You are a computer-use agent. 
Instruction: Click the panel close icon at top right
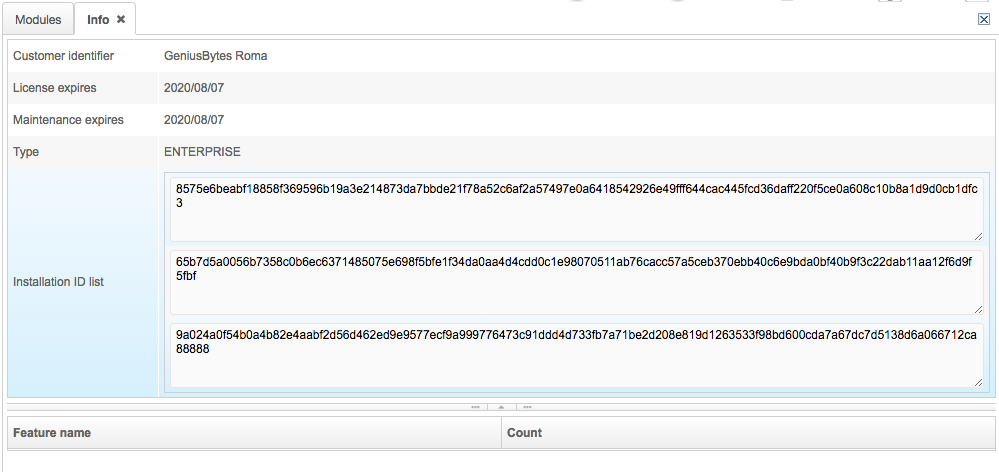tap(984, 19)
